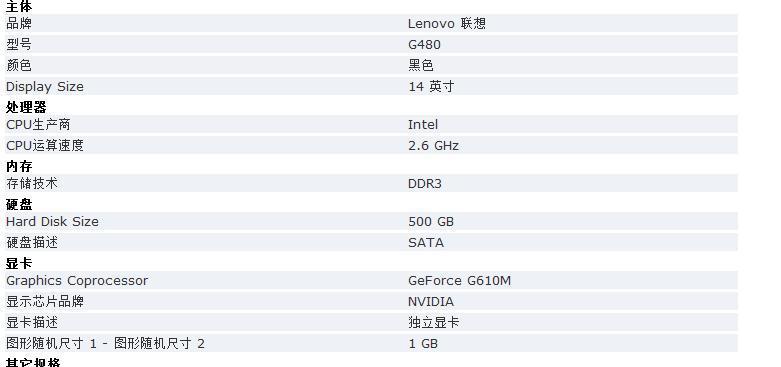
Task: Select the 黑色 color value
Action: tap(421, 65)
